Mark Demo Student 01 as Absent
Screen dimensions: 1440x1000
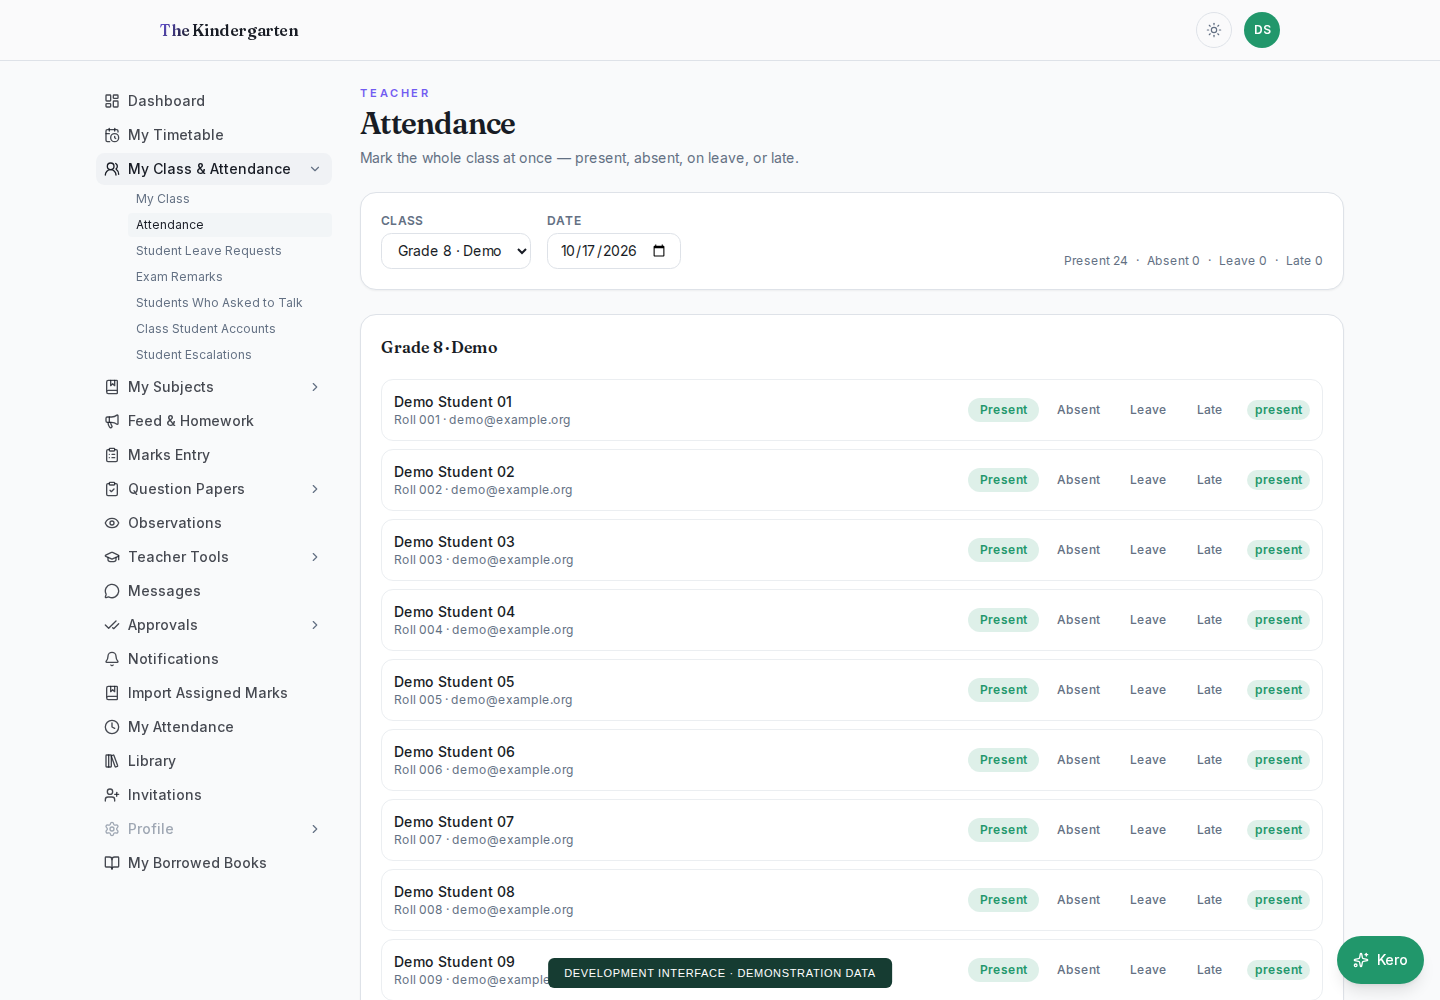click(x=1078, y=410)
